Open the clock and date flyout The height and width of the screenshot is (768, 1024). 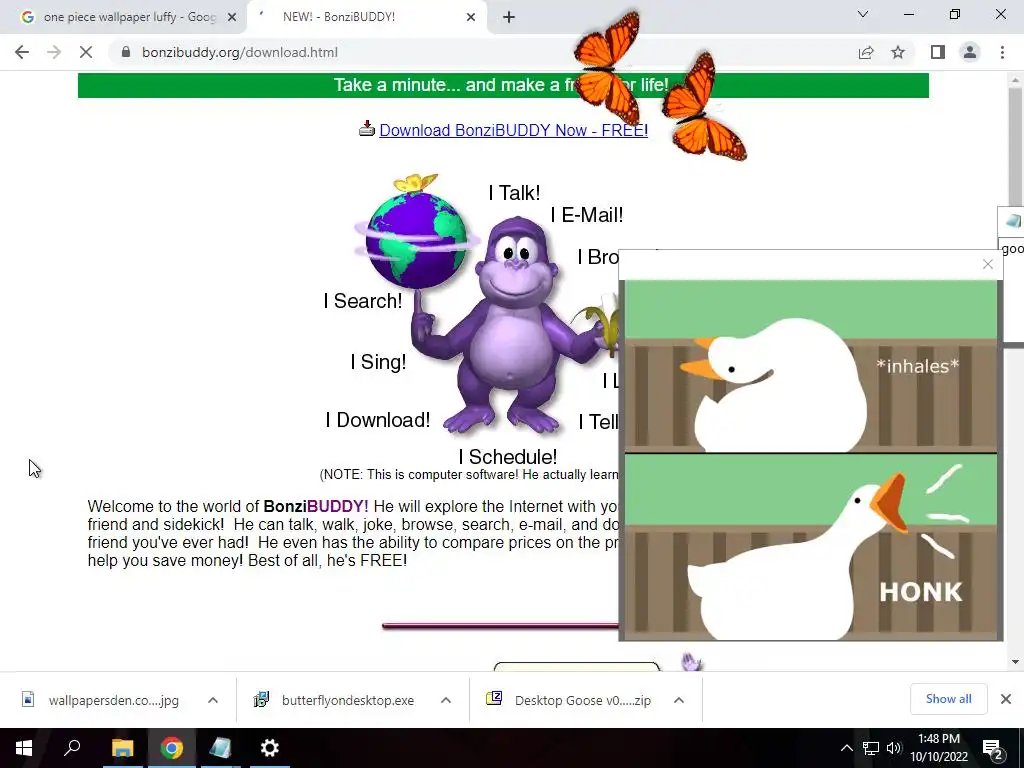(x=938, y=748)
